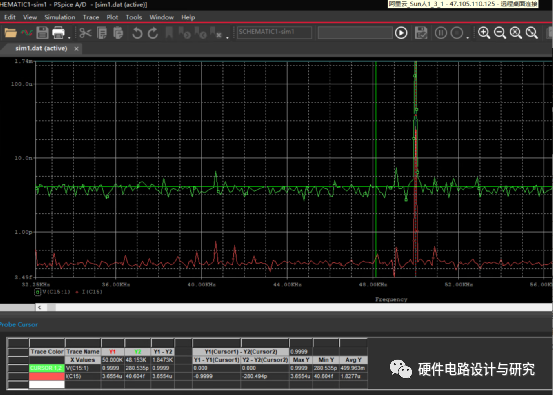553x395 pixels.
Task: Expand the print options dropdown arrow
Action: (69, 37)
